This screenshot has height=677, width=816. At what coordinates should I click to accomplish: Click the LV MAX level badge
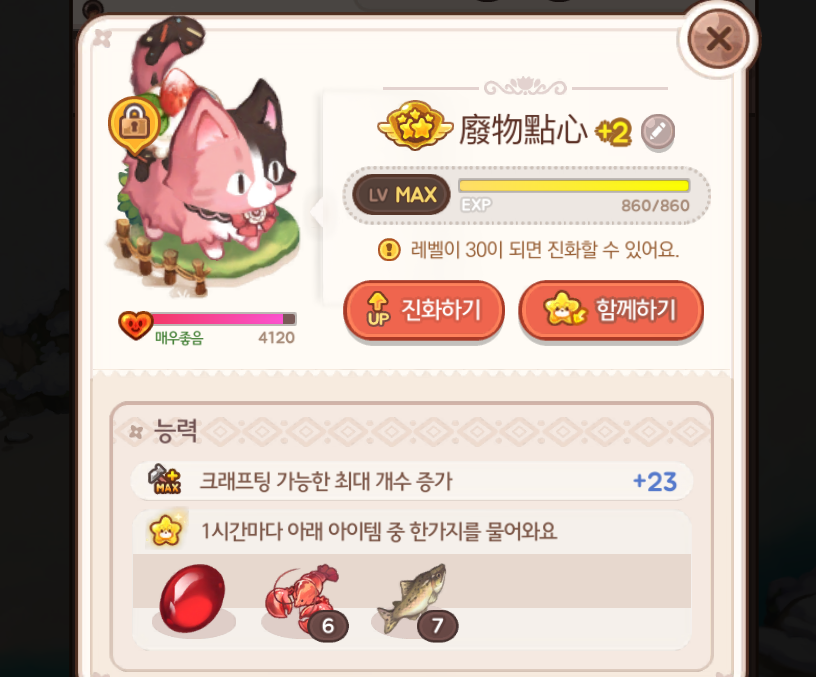[x=401, y=195]
